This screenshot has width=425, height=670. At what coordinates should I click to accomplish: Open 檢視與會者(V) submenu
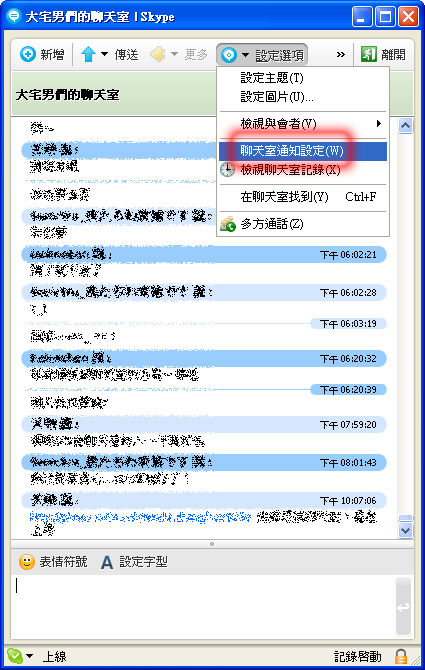click(x=303, y=124)
